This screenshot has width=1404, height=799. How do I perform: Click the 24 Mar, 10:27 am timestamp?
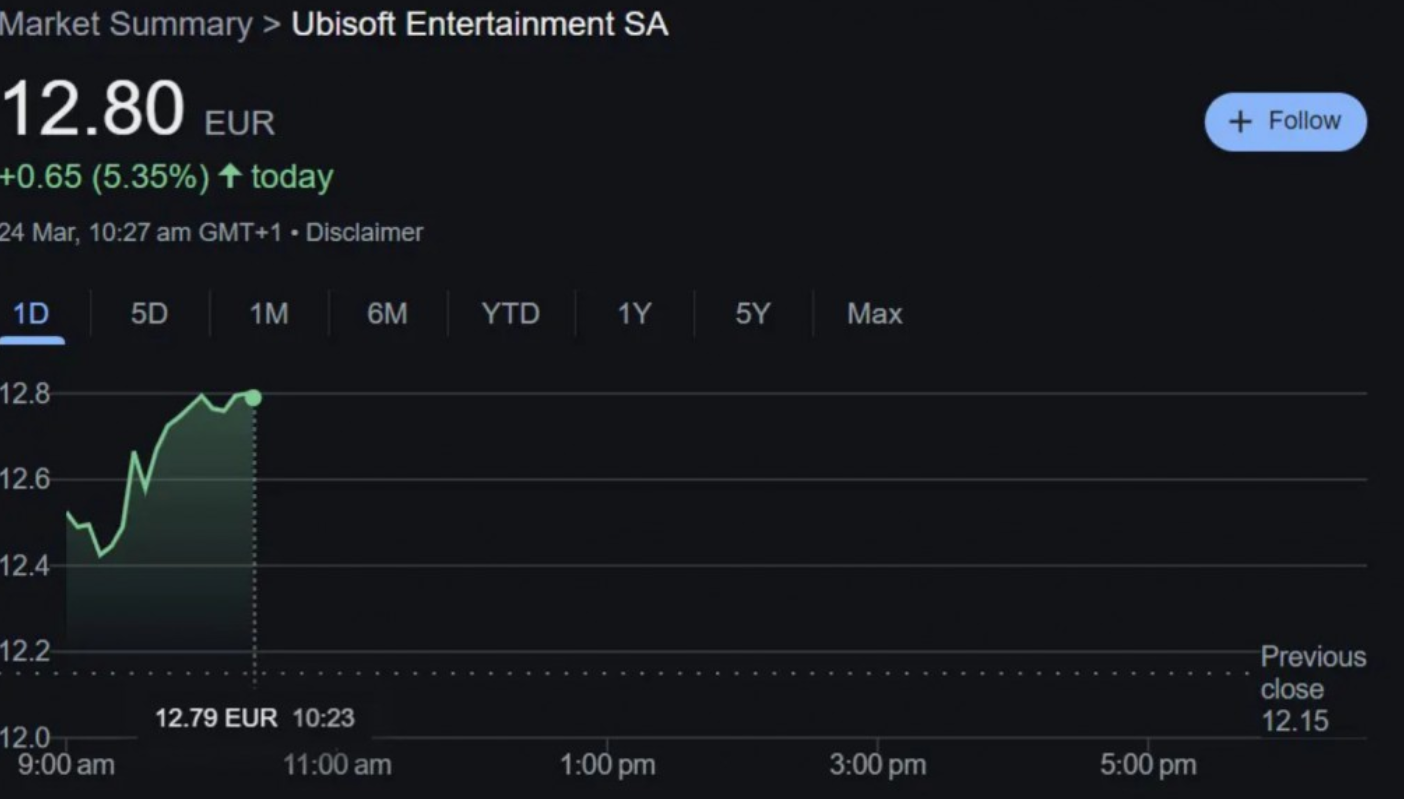click(140, 233)
